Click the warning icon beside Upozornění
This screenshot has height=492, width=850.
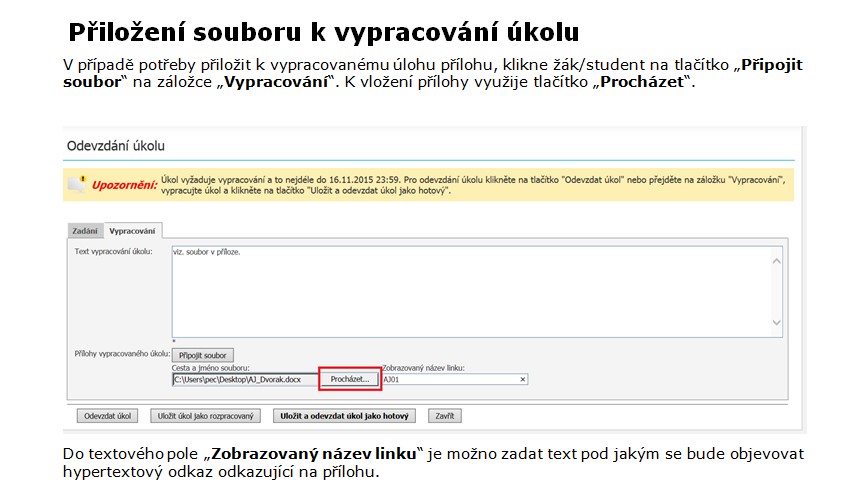click(77, 185)
